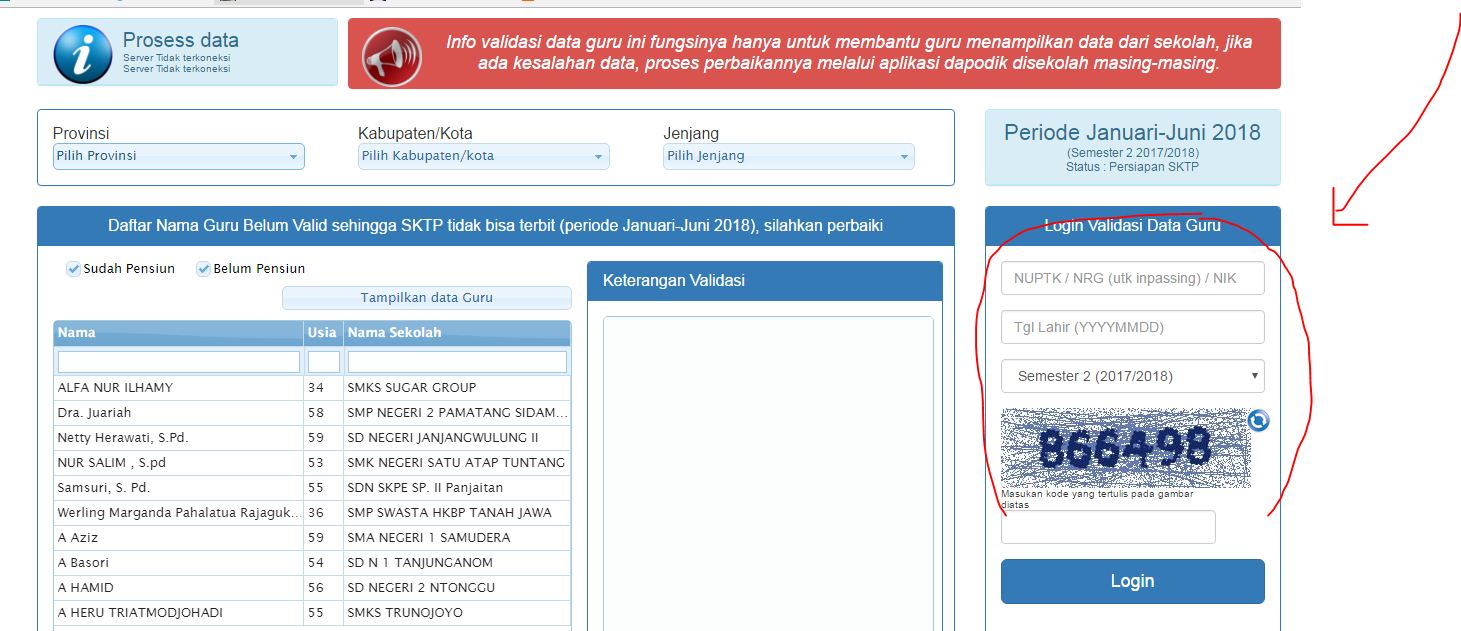The image size is (1461, 631).
Task: Click school cell SDN SKPE SP. II Panjaitan
Action: click(x=457, y=488)
